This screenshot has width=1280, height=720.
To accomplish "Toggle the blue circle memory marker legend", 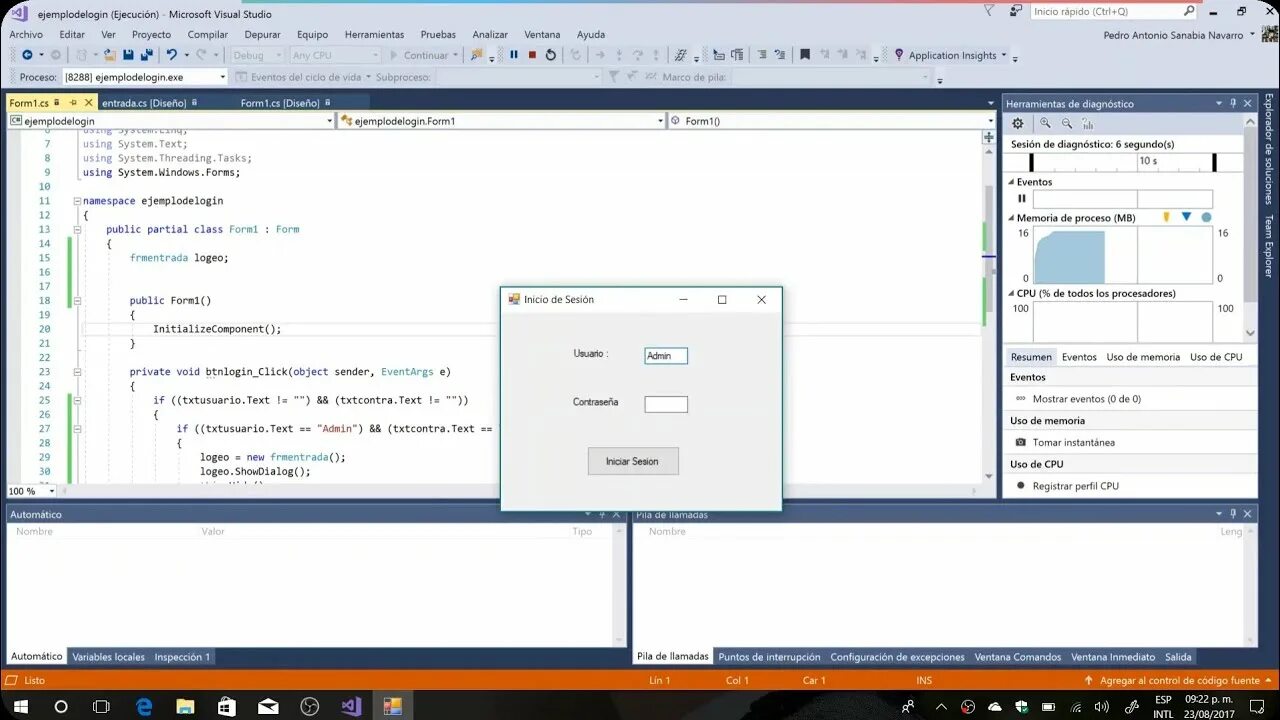I will [x=1206, y=217].
